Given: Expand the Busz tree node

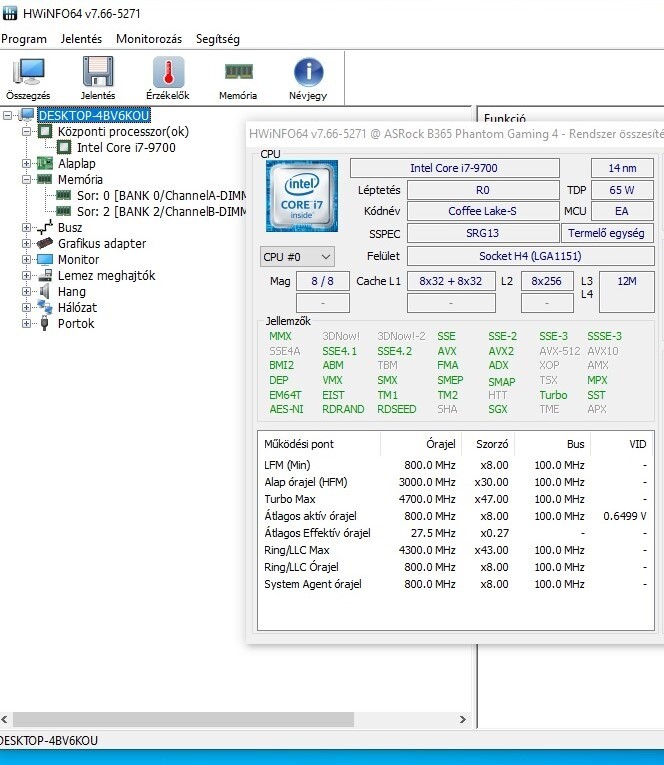Looking at the screenshot, I should (x=26, y=227).
